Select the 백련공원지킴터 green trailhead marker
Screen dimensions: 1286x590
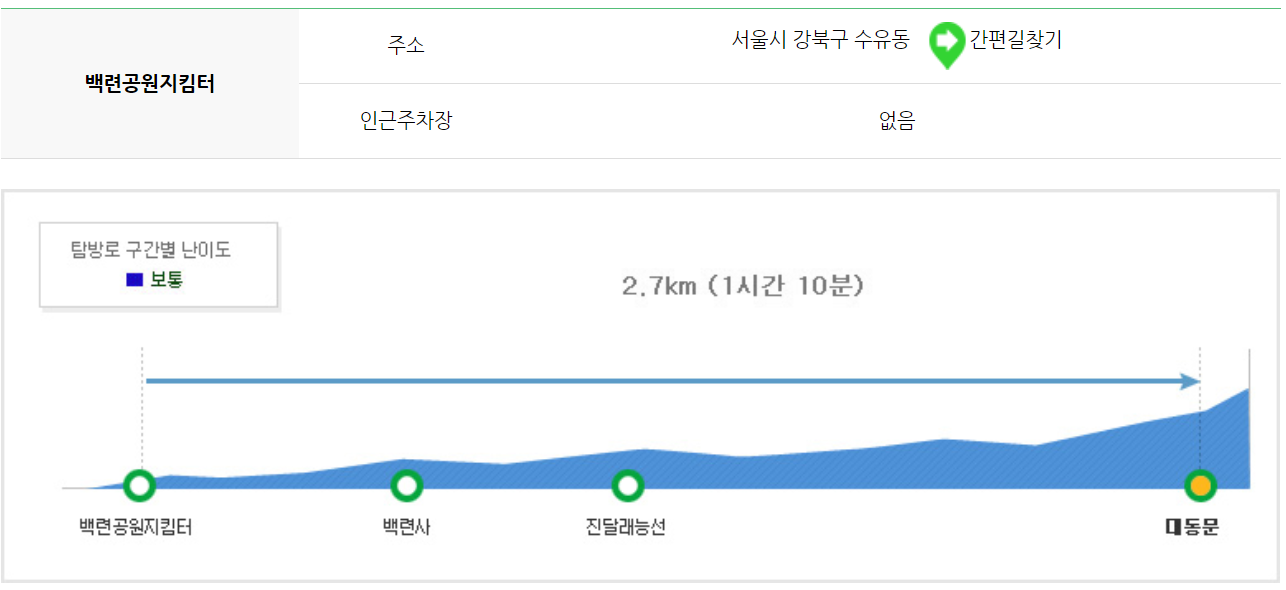[139, 487]
